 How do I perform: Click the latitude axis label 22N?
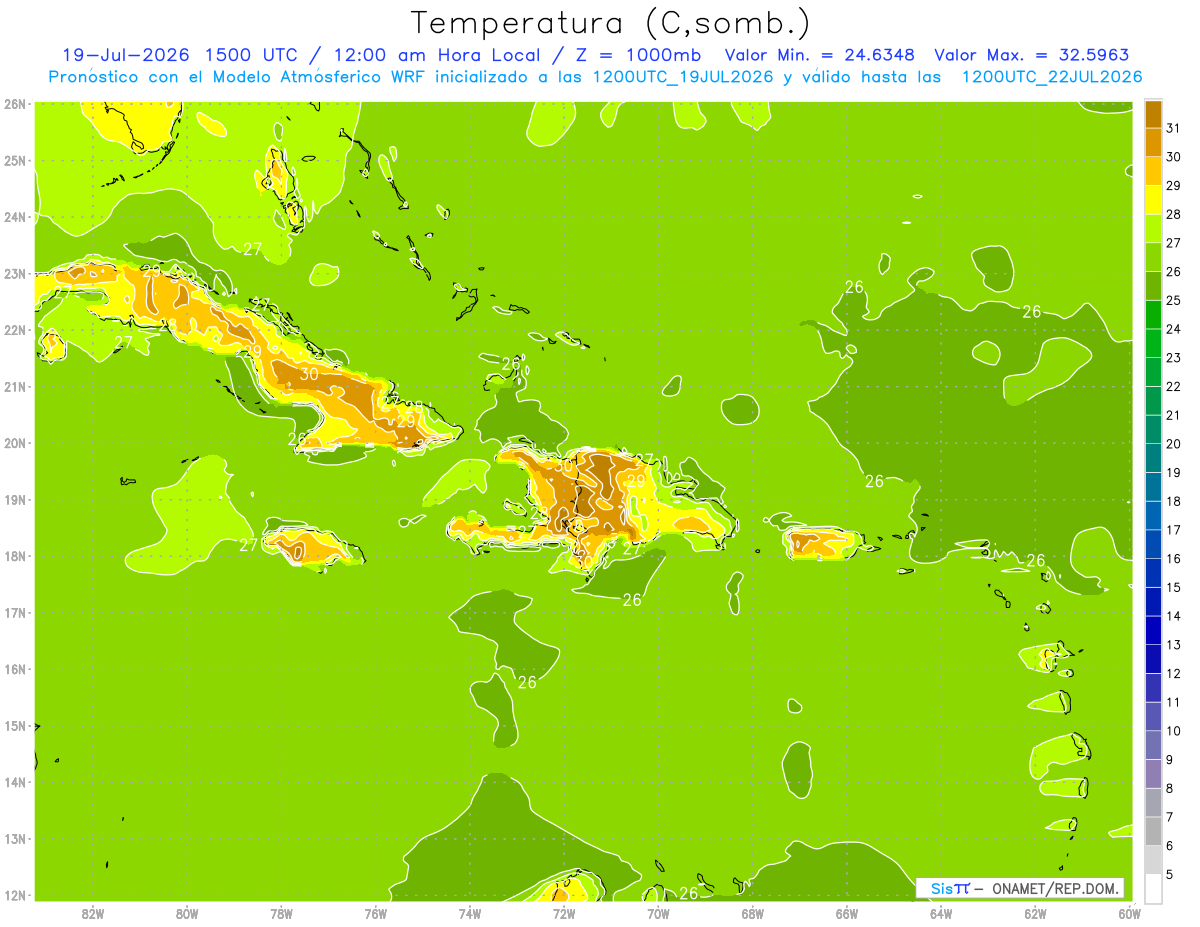pos(14,330)
